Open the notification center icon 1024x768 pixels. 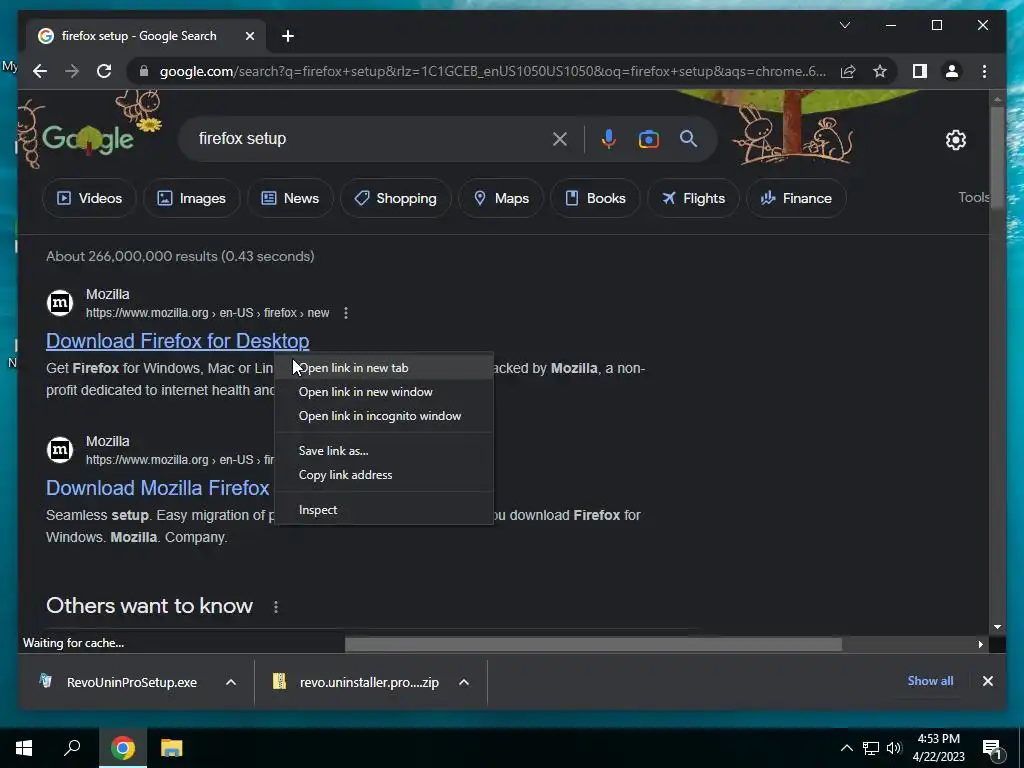(x=993, y=749)
